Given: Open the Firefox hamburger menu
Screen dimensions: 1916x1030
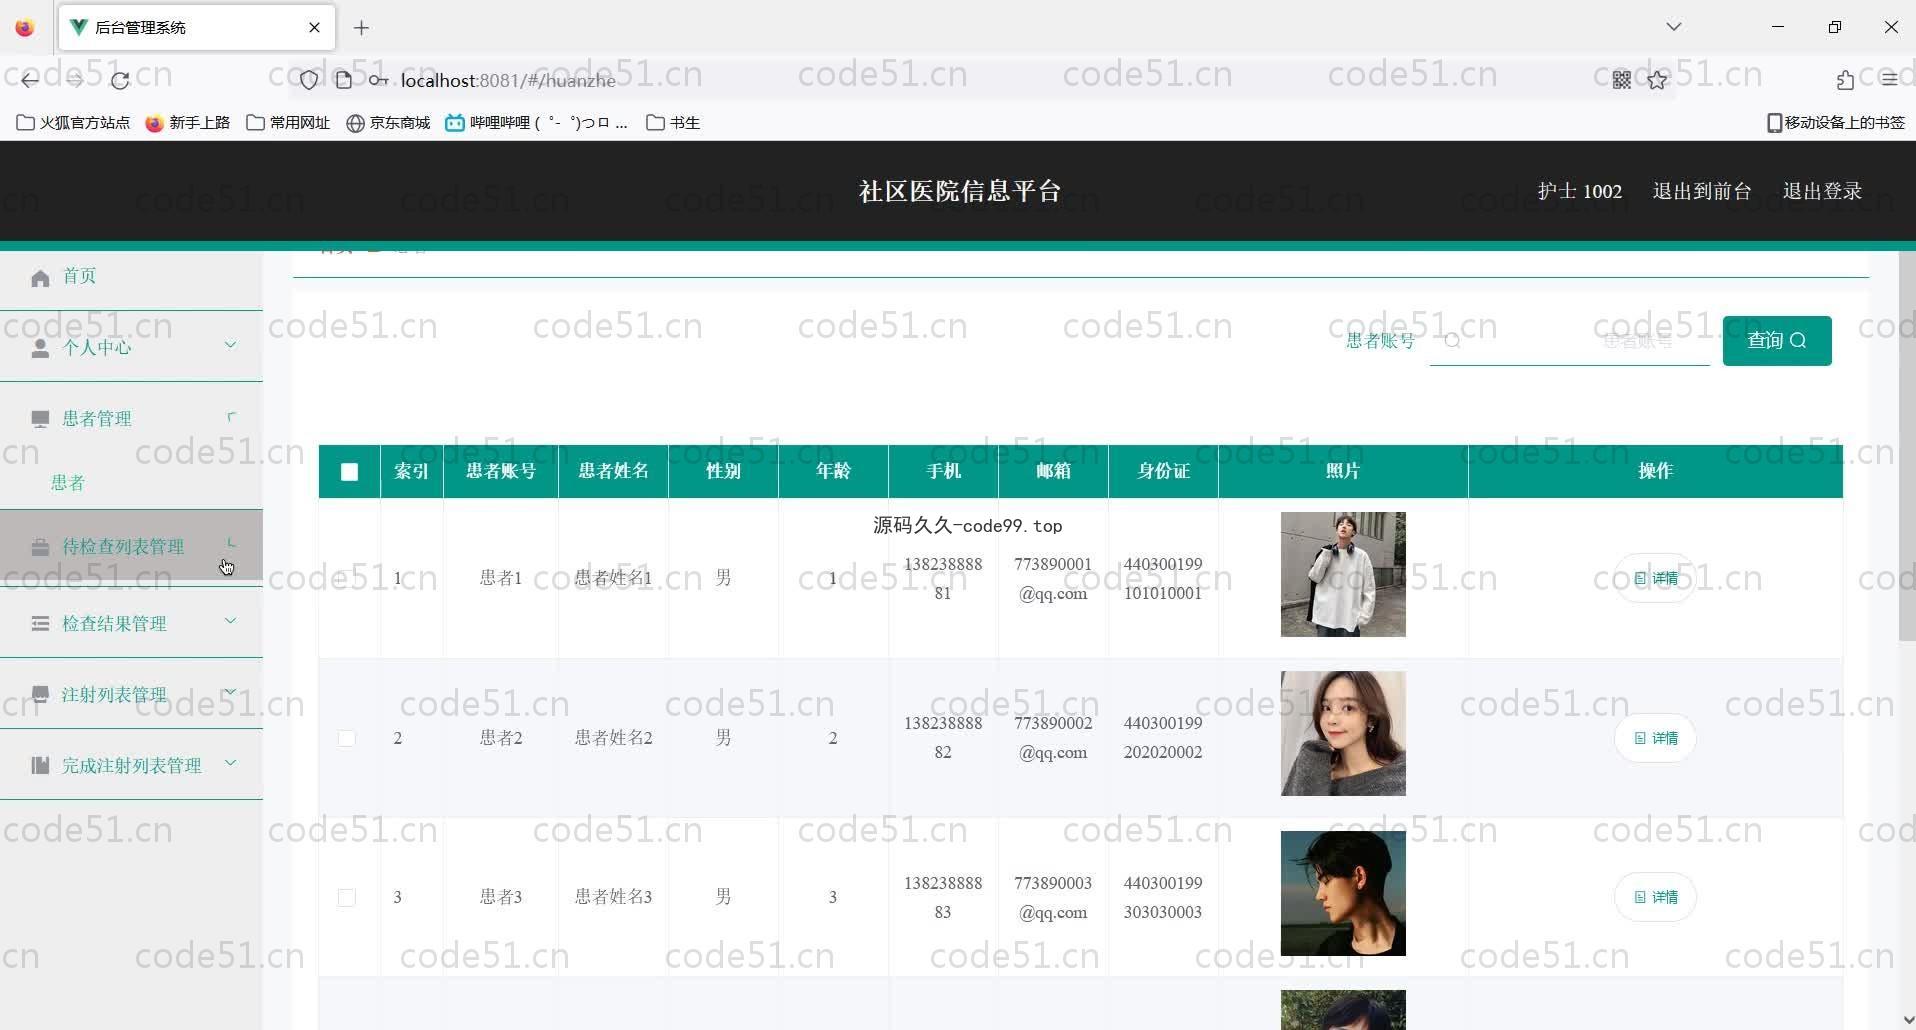Looking at the screenshot, I should (1889, 80).
